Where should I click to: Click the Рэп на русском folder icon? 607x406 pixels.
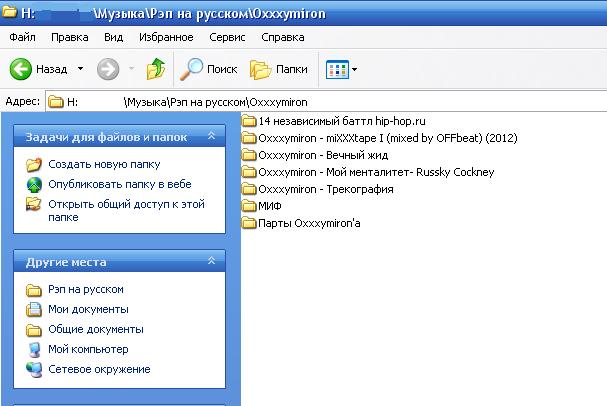click(x=34, y=290)
